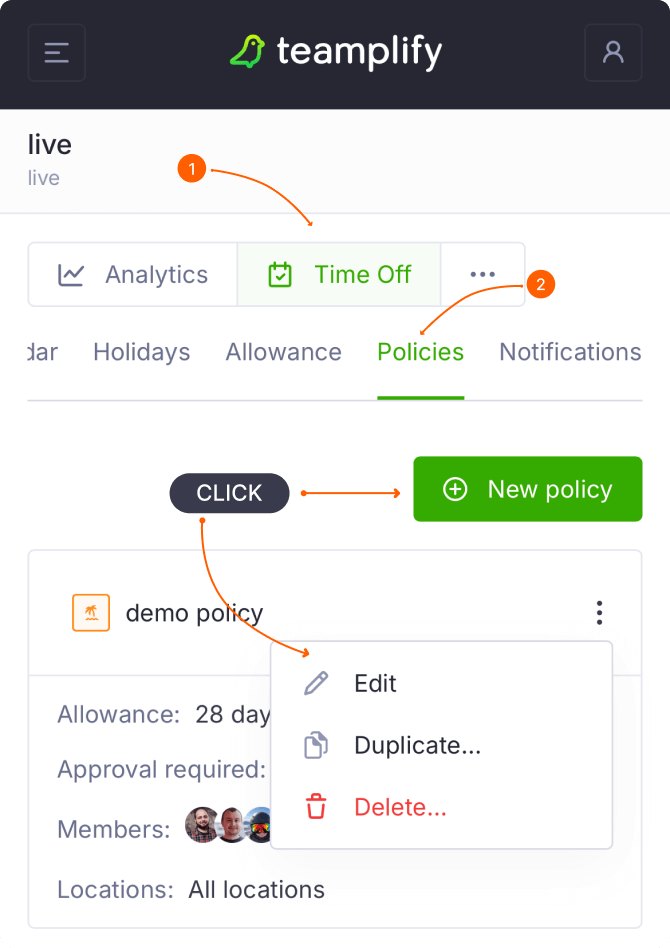Click the Time Off calendar icon

point(280,275)
